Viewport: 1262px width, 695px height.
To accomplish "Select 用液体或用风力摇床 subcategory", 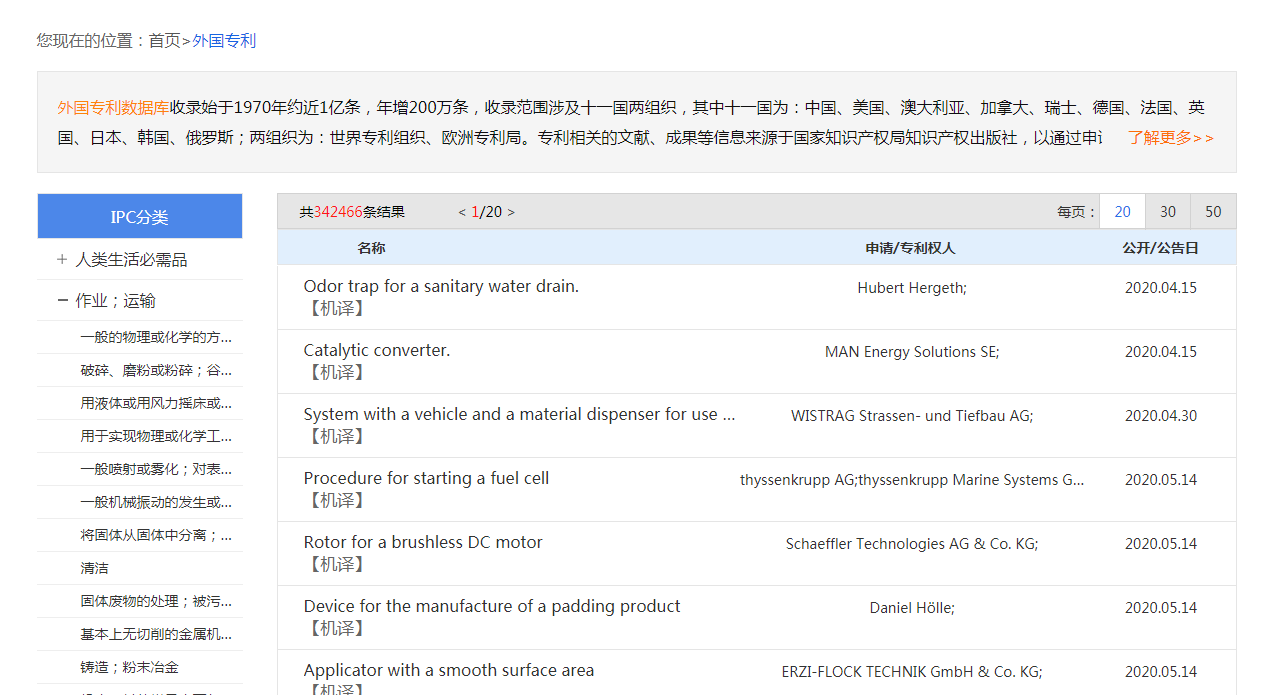I will (x=156, y=403).
